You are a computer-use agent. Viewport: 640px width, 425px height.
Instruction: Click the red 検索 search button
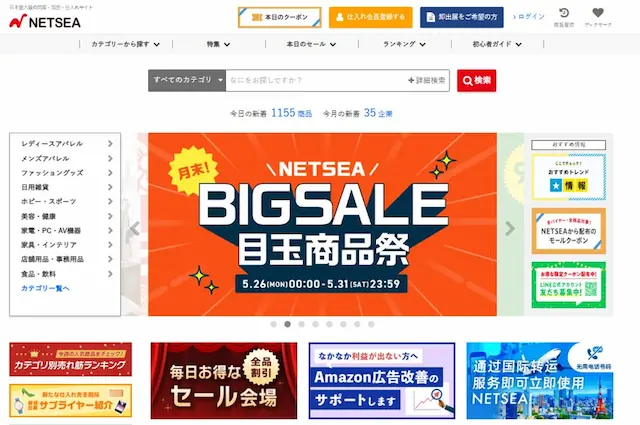476,80
